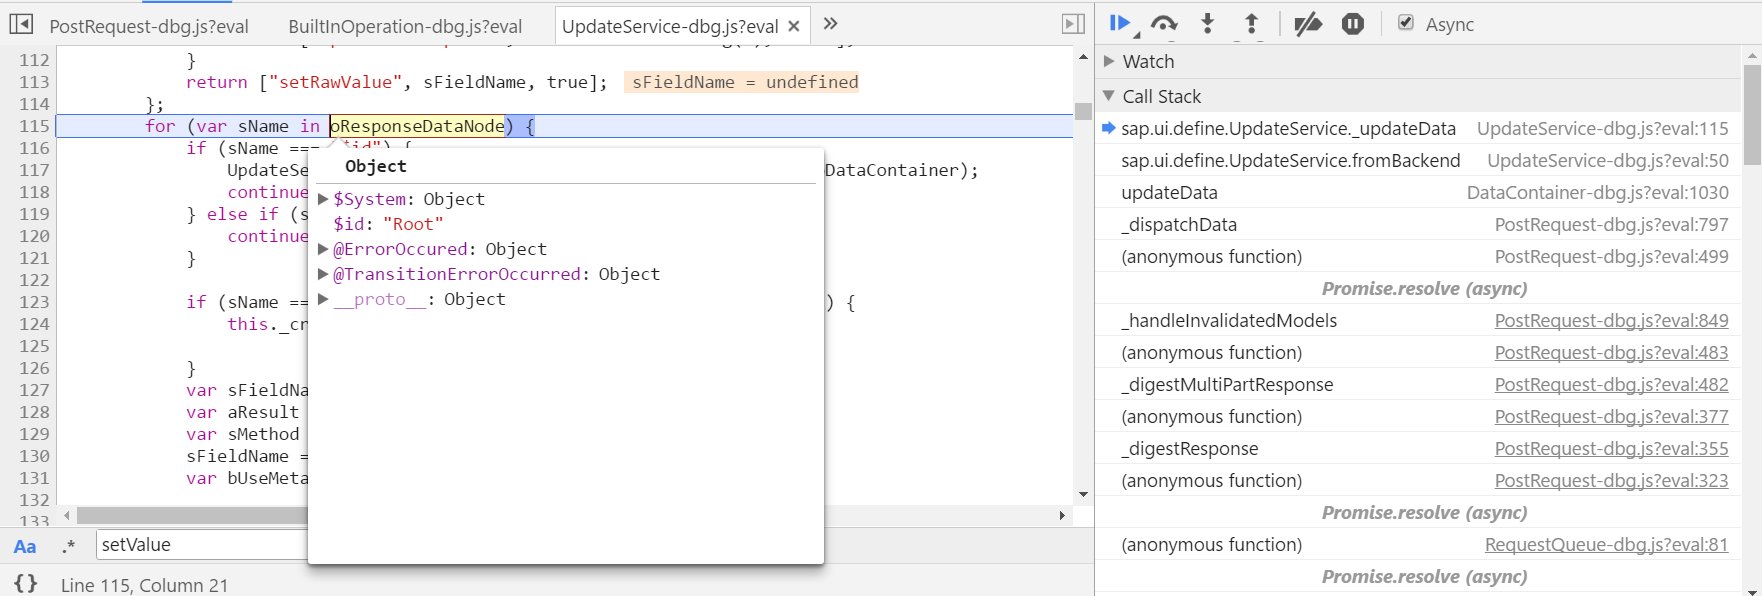Viewport: 1762px width, 596px height.
Task: Click editor scrollbar up arrow
Action: tap(1083, 57)
